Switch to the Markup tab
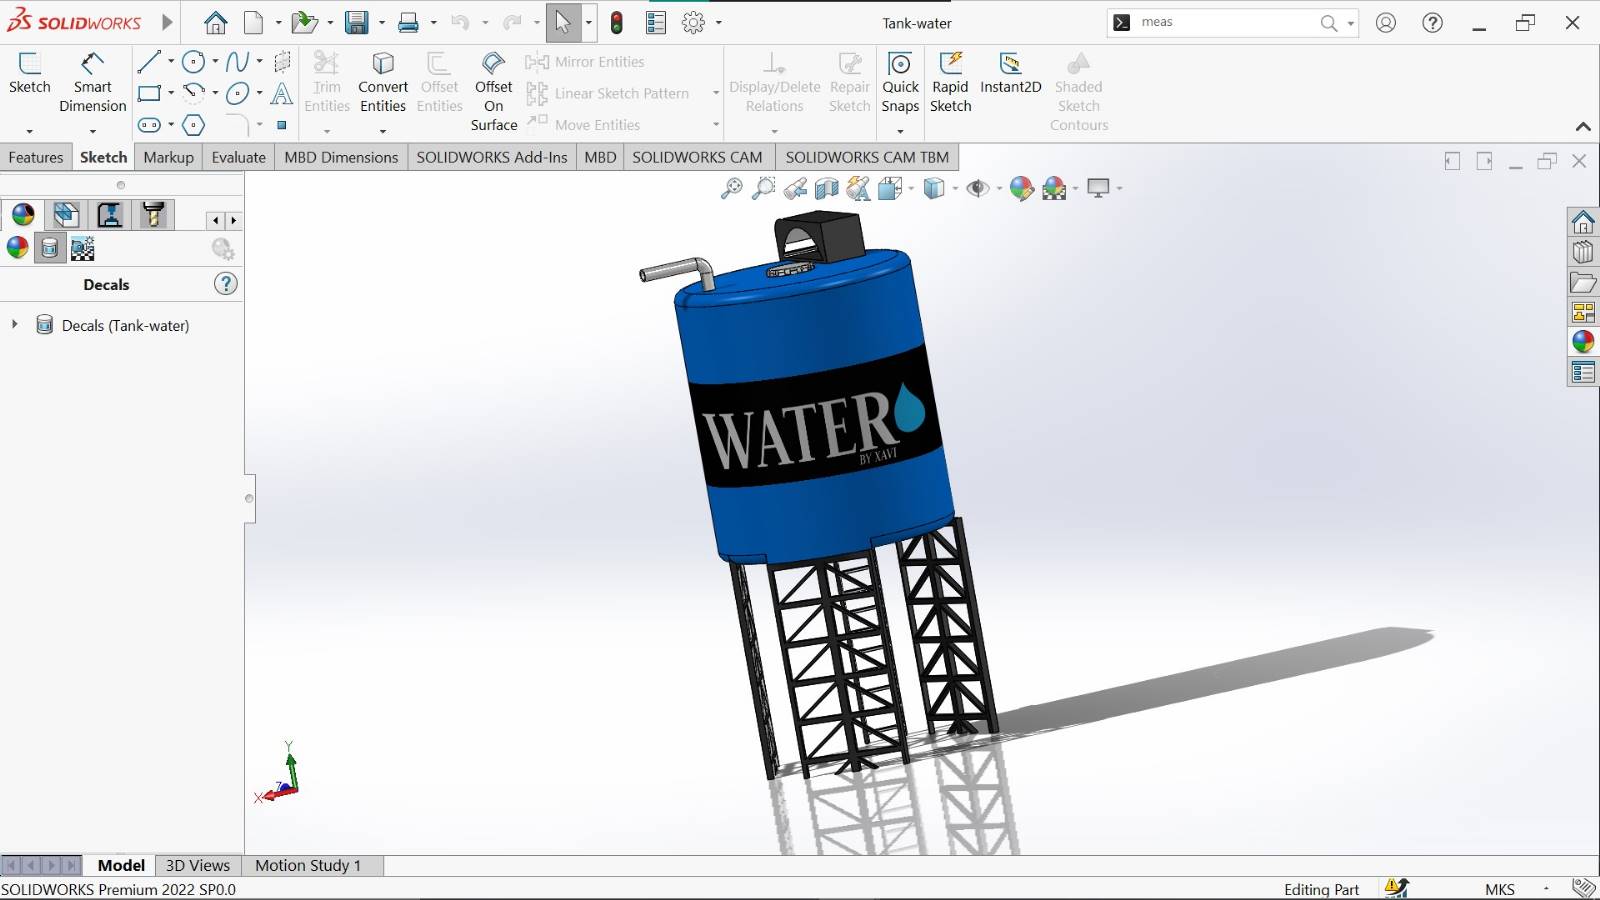 click(x=169, y=157)
